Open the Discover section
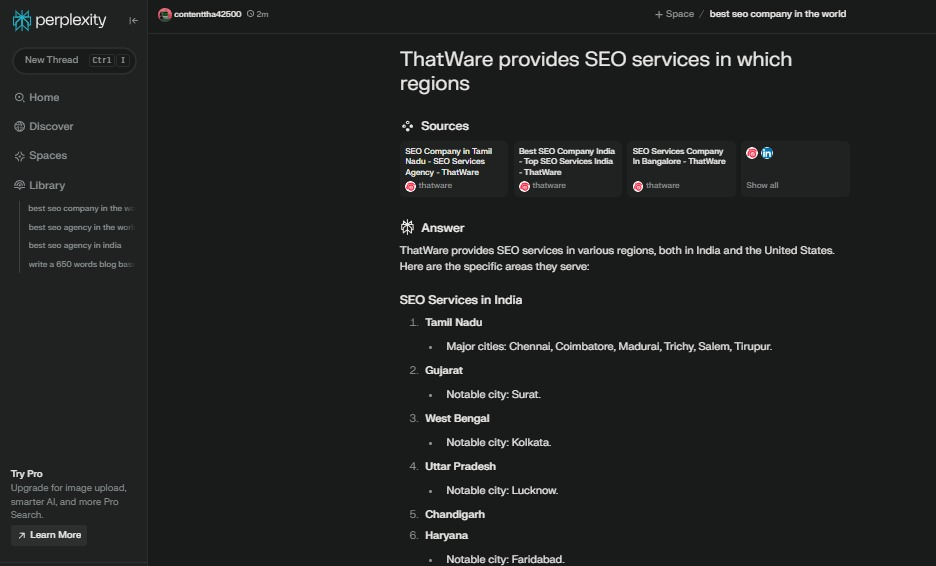Image resolution: width=936 pixels, height=566 pixels. click(x=44, y=127)
